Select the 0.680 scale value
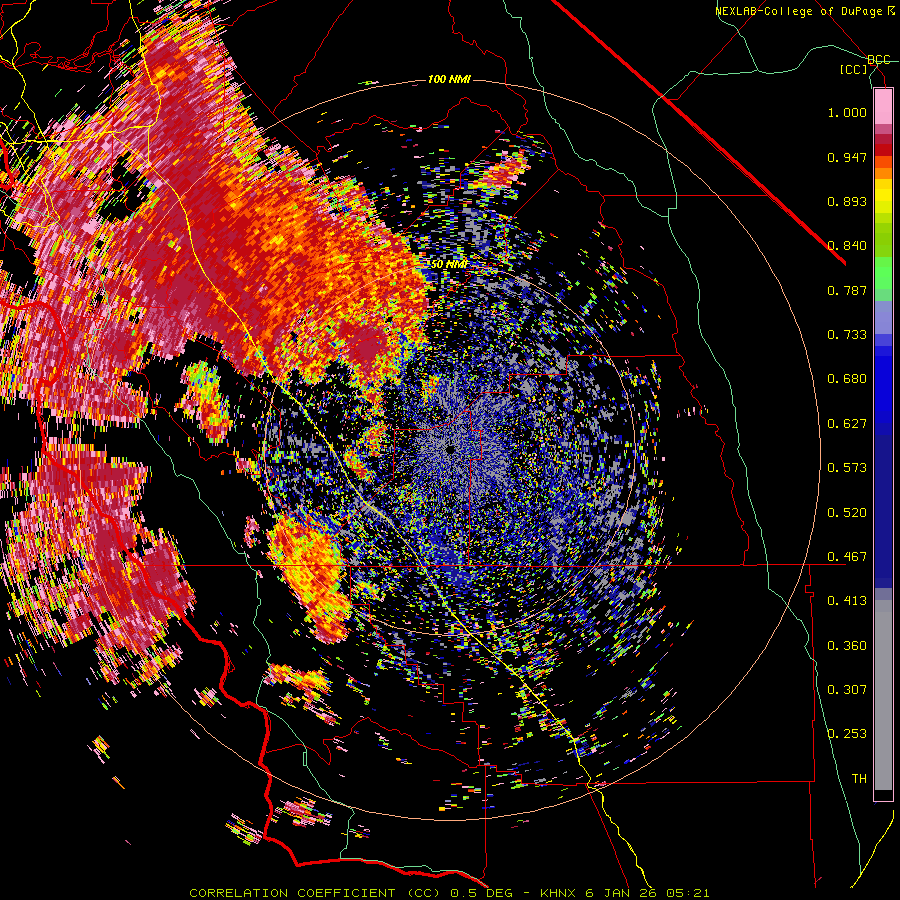The image size is (900, 900). (x=847, y=379)
